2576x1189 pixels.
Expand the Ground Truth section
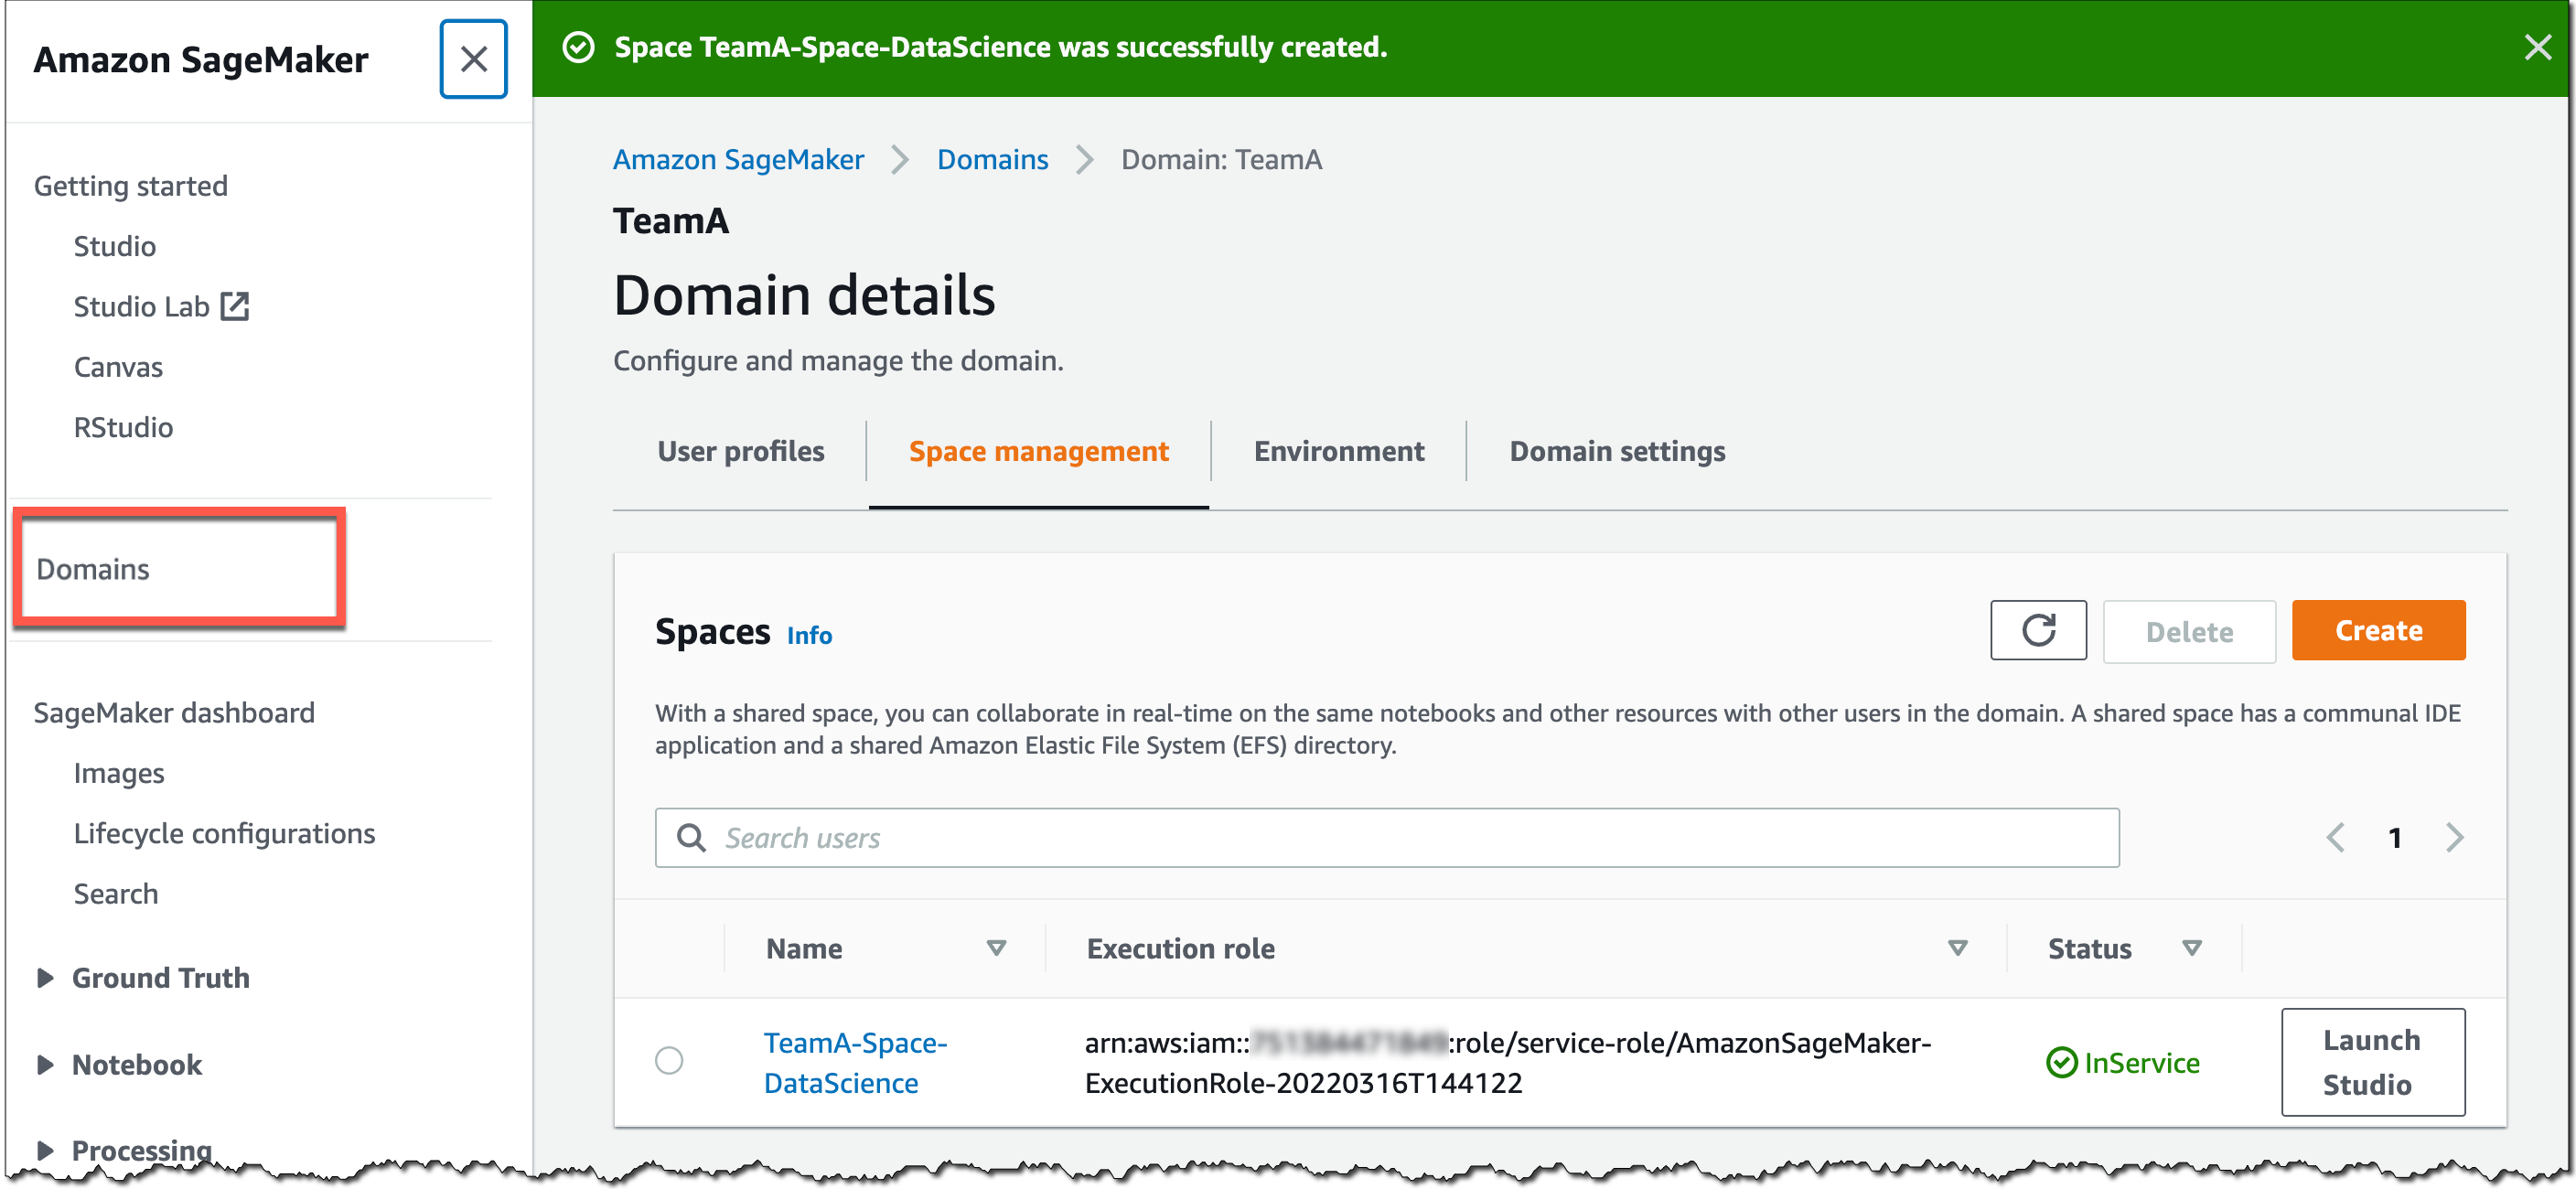coord(45,977)
